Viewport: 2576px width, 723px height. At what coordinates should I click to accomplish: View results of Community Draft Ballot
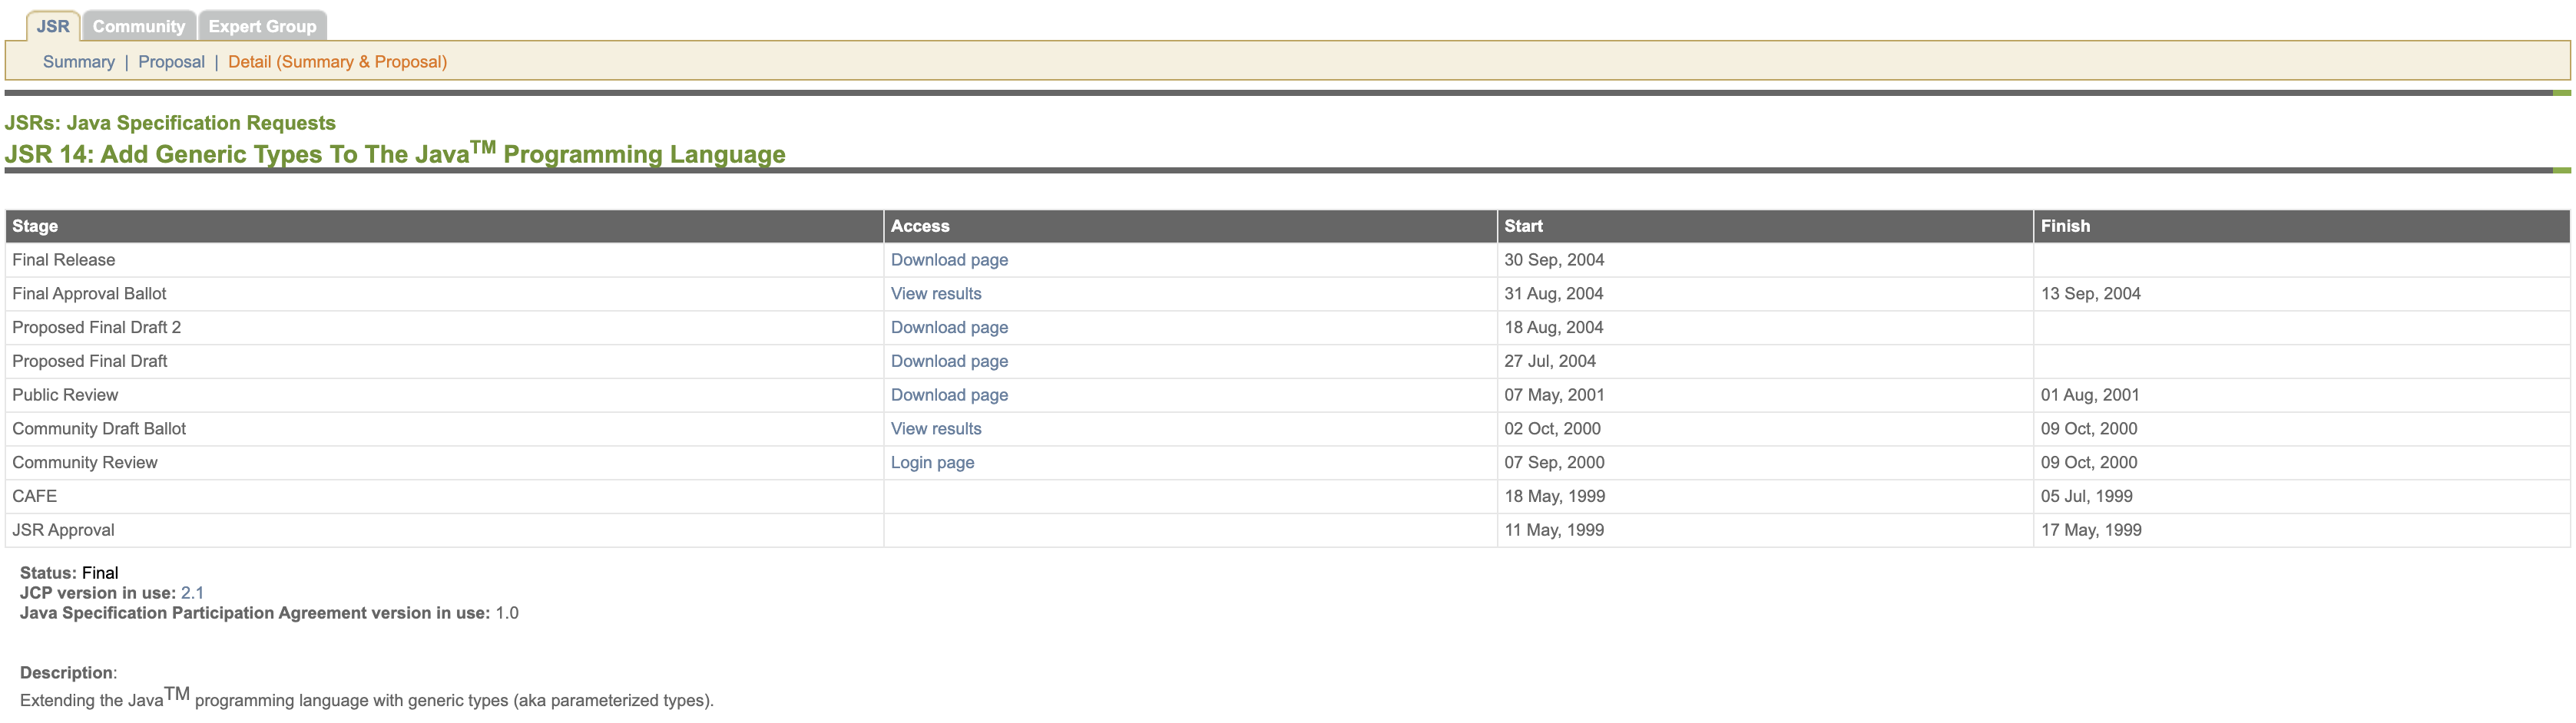935,429
